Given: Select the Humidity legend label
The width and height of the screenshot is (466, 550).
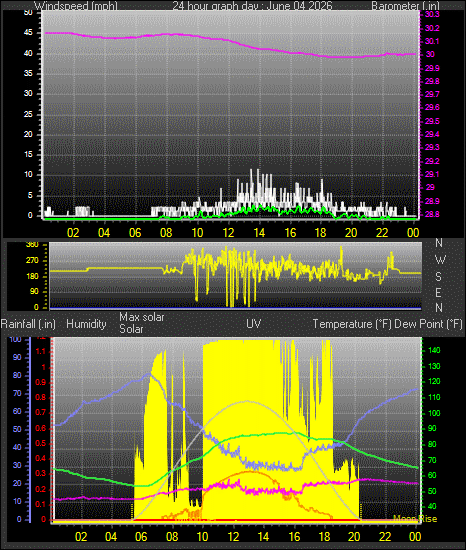Looking at the screenshot, I should (x=86, y=324).
